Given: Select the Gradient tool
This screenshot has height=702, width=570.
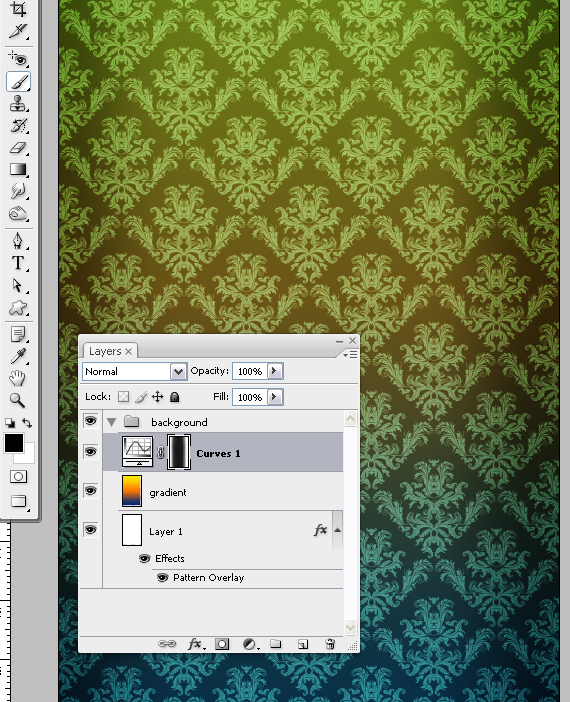Looking at the screenshot, I should 18,170.
